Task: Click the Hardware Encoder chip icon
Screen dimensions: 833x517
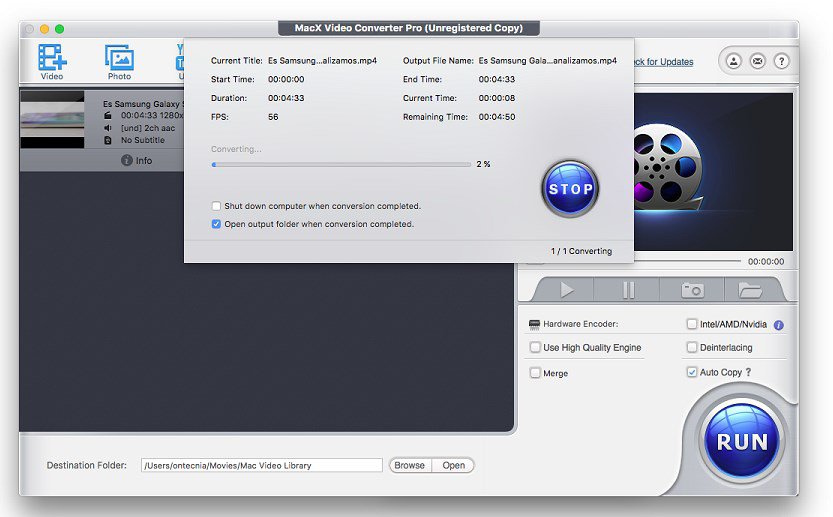Action: pos(534,324)
